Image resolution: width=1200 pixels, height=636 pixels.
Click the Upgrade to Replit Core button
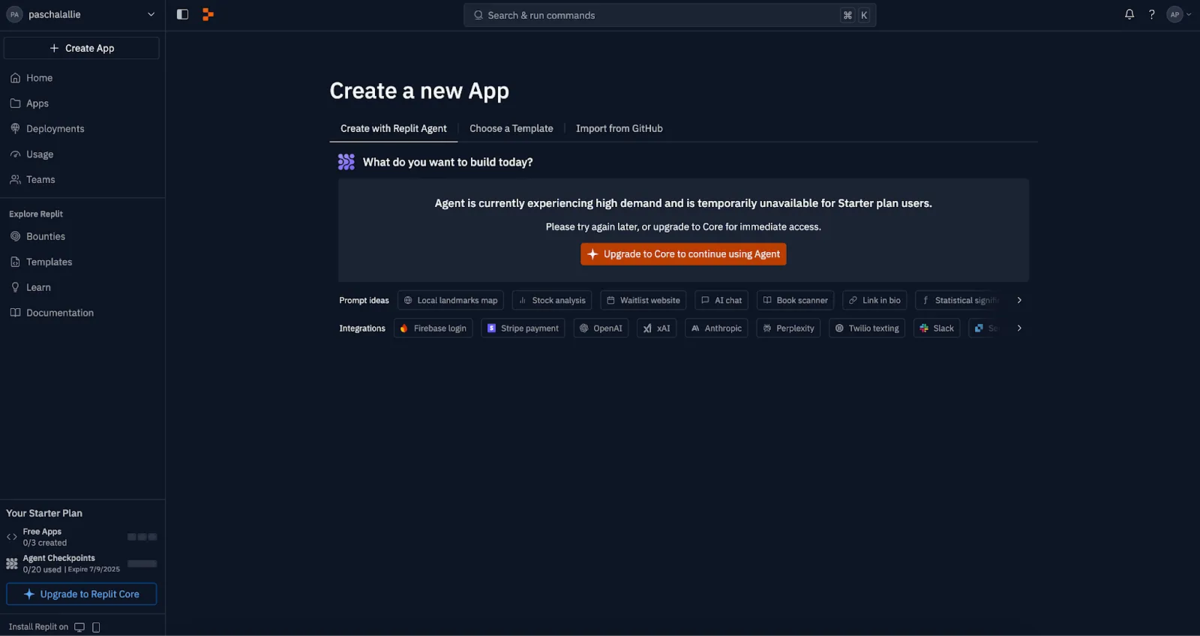[82, 594]
